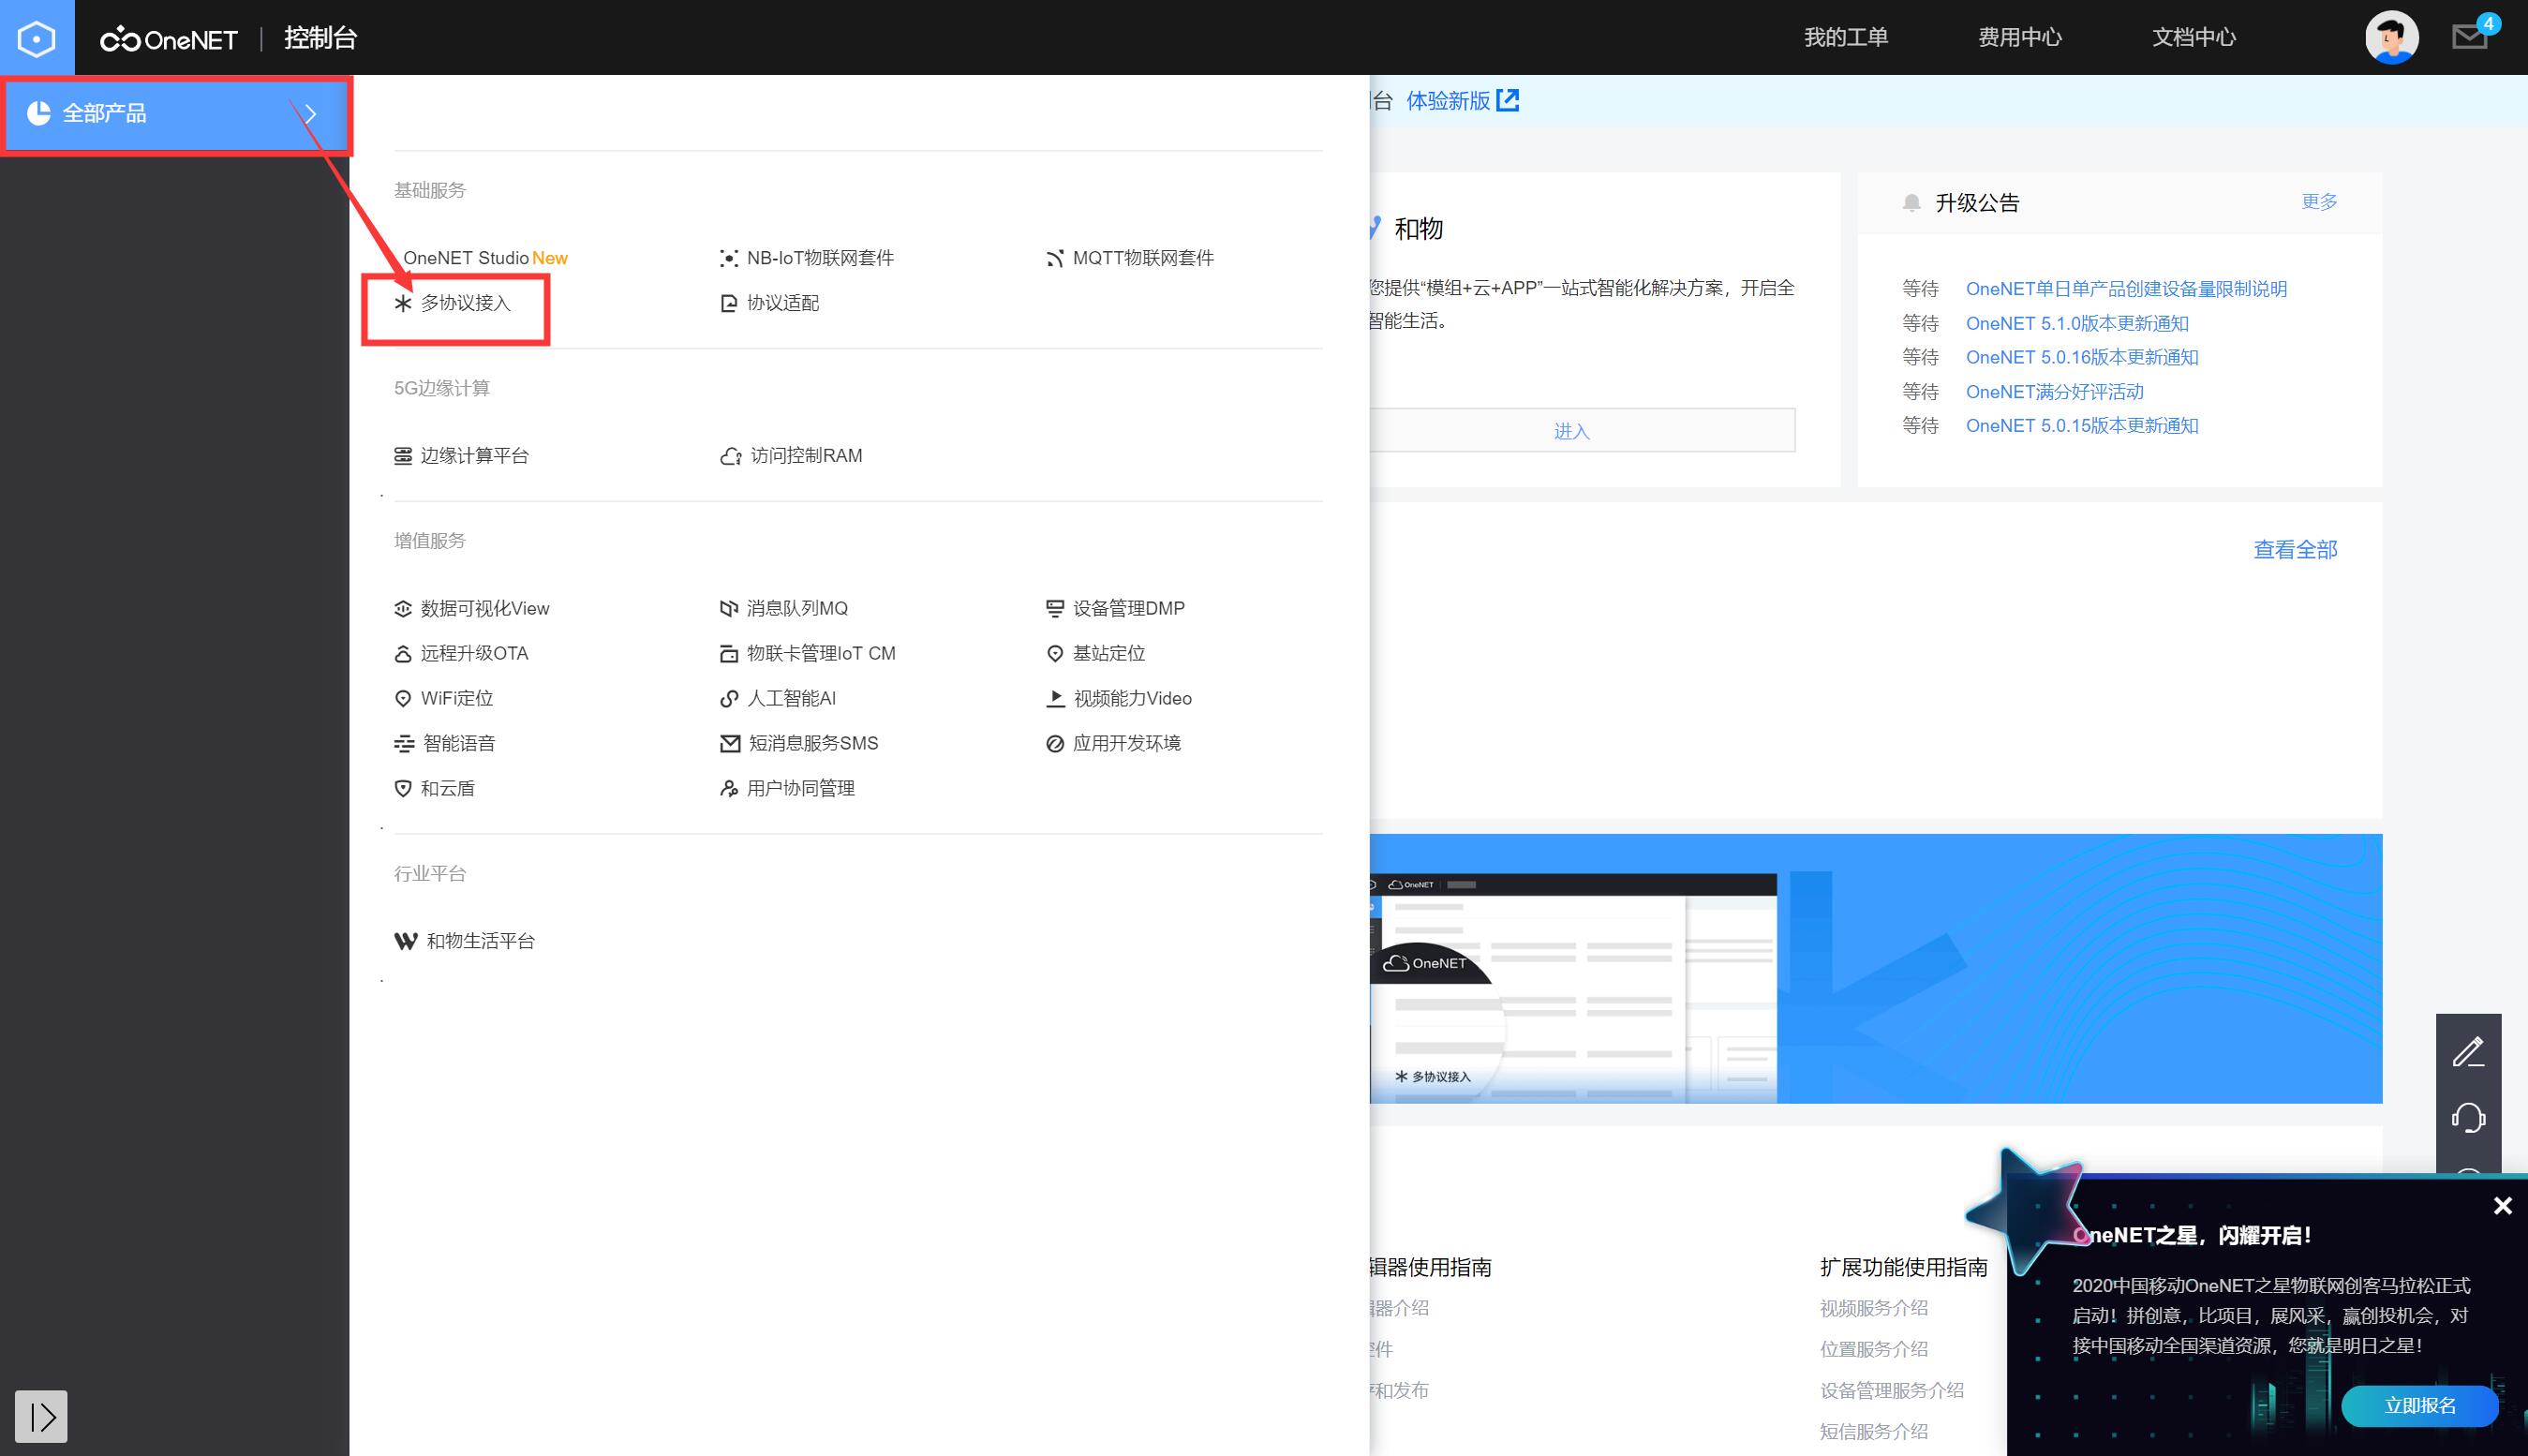Open customer service via the headset icon

pos(2470,1117)
